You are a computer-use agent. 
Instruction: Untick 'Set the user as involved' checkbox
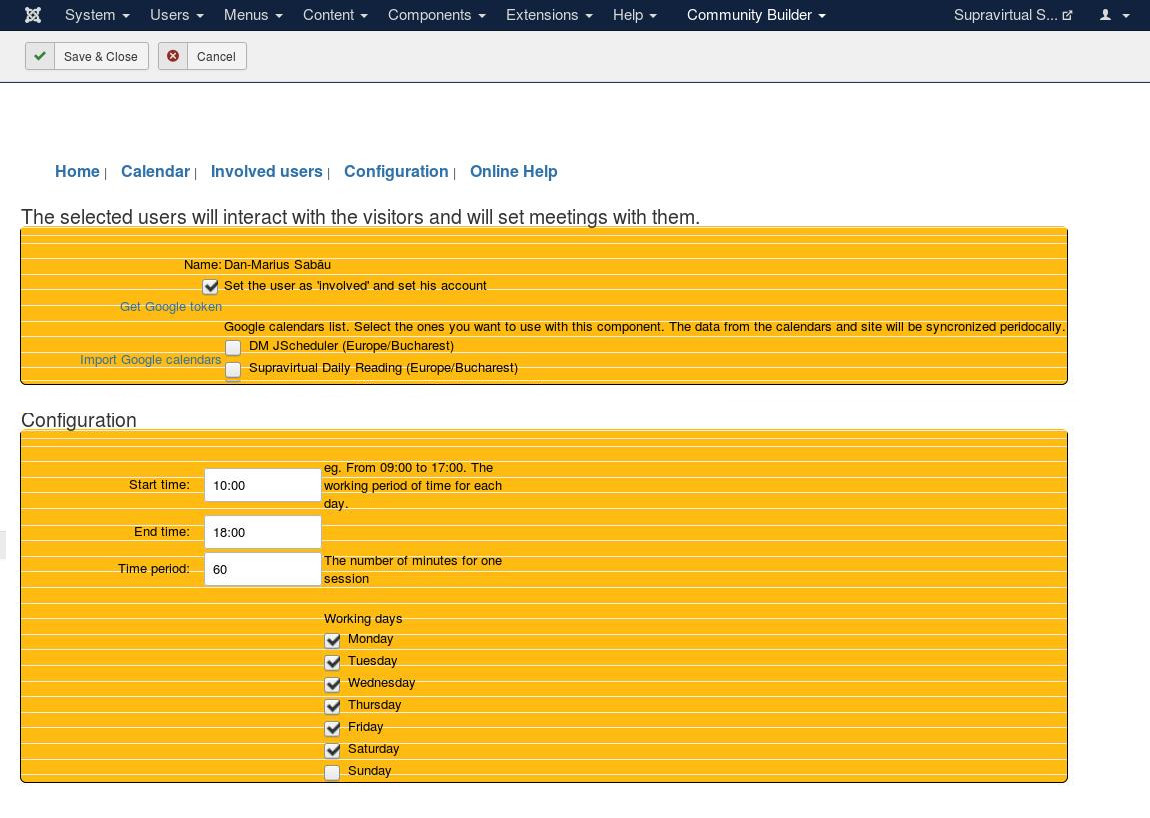point(210,286)
